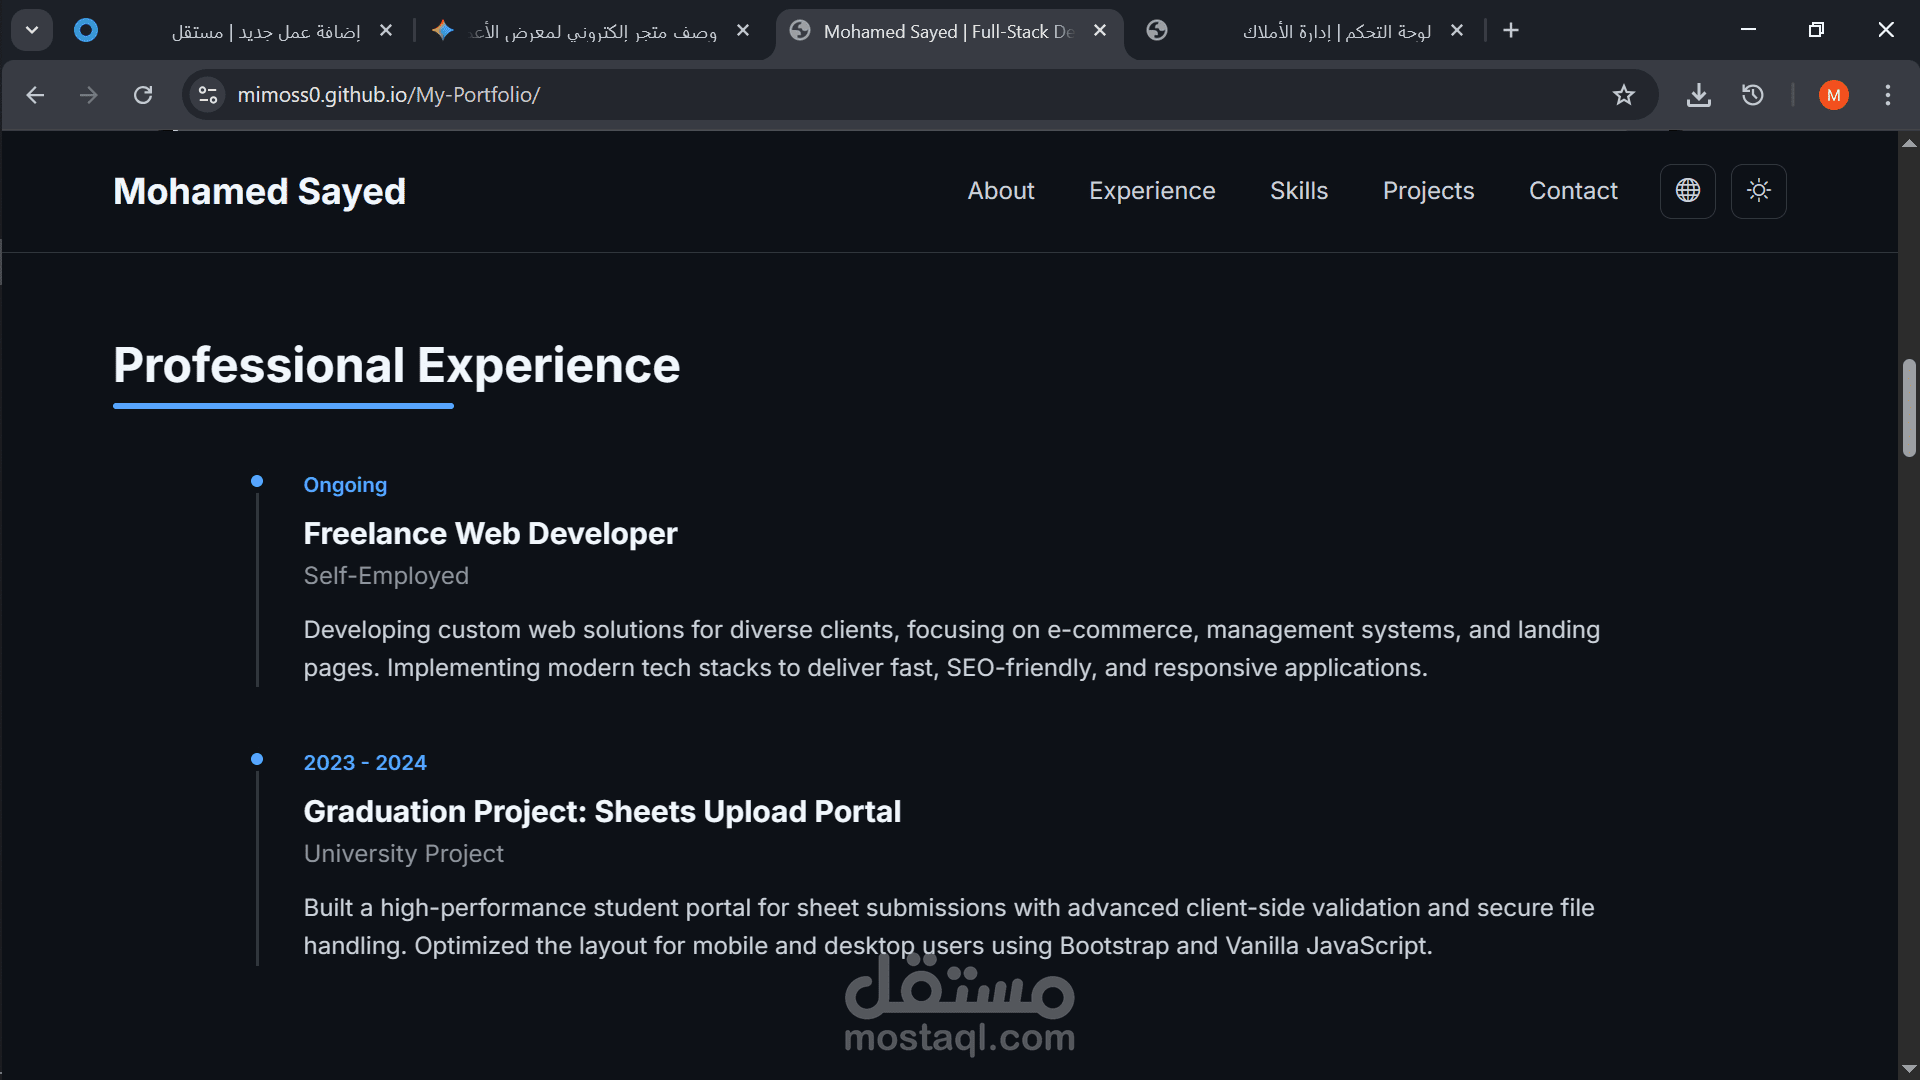Click the globe language switcher icon
The width and height of the screenshot is (1920, 1080).
1687,191
